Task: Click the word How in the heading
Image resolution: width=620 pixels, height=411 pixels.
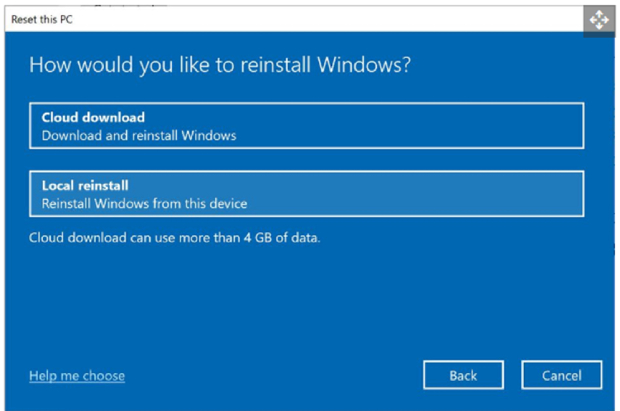Action: 49,66
